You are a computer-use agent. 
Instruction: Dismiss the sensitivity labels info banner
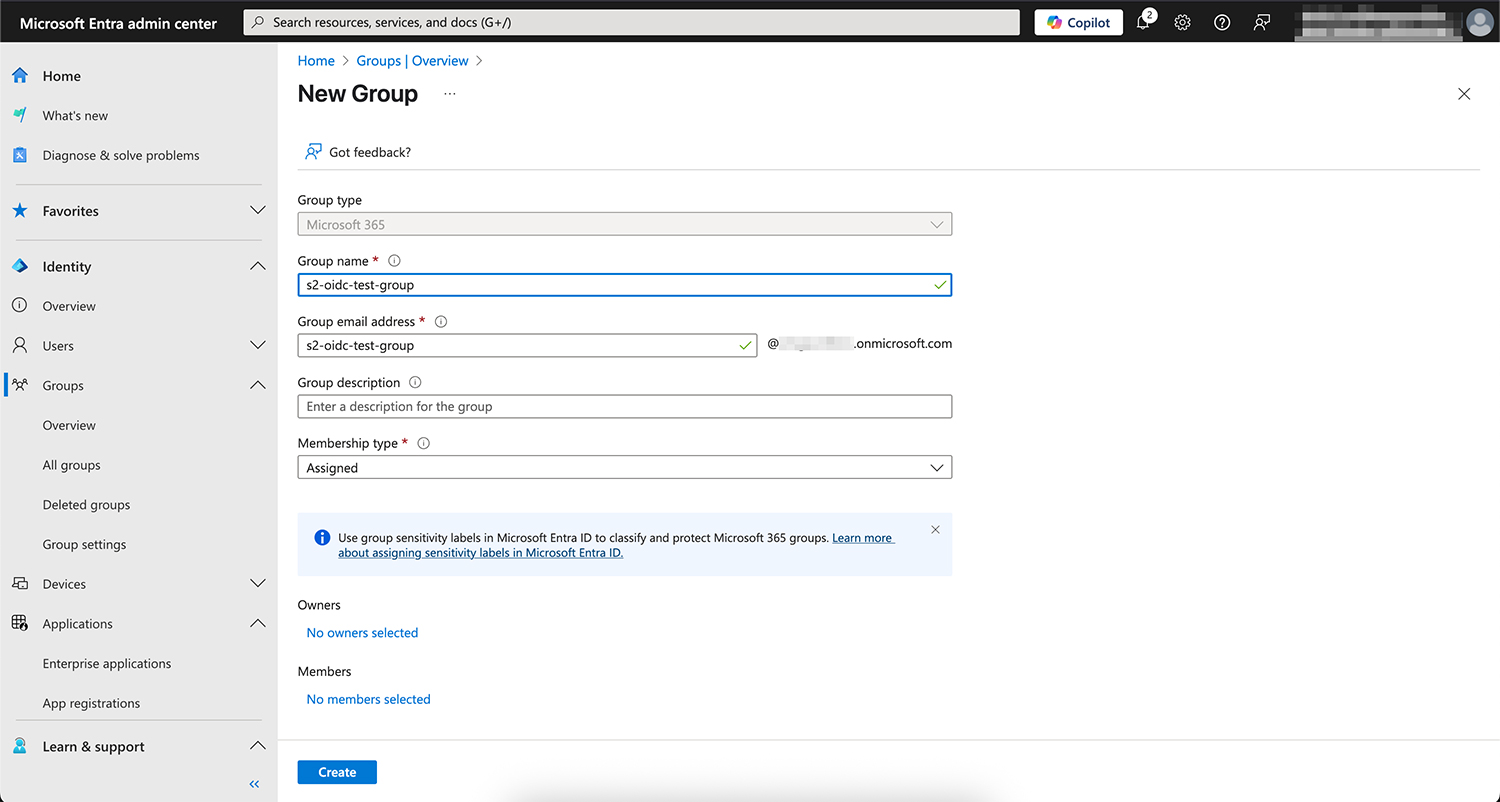(935, 530)
